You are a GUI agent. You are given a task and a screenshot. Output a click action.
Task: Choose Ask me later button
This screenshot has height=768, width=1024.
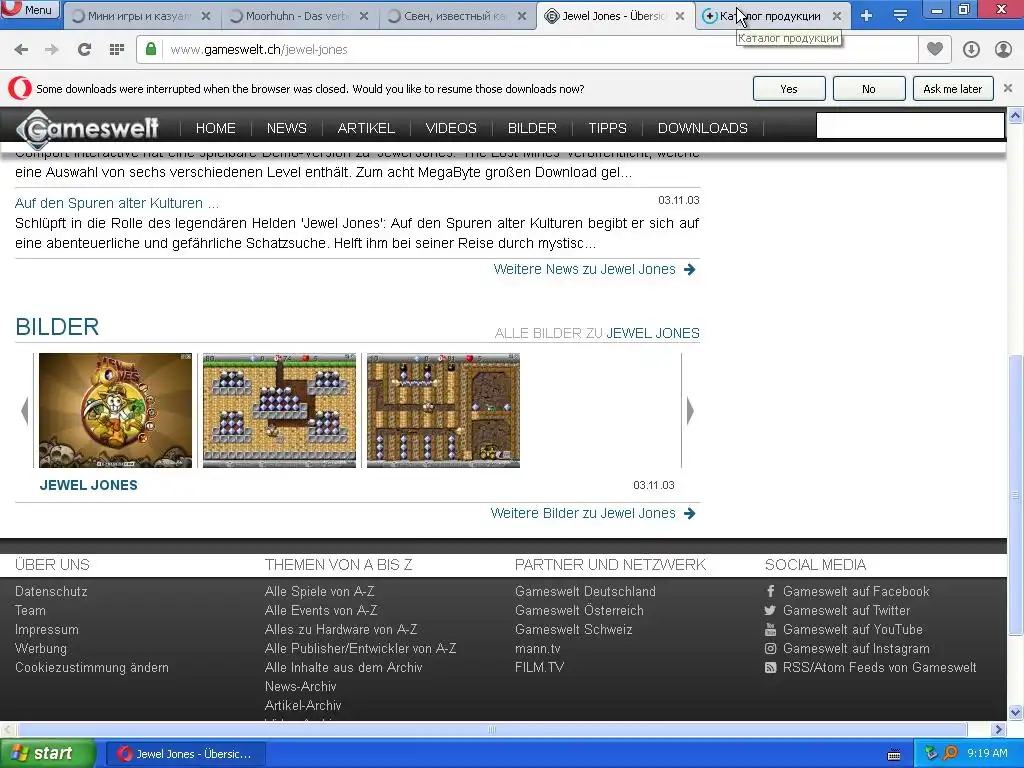coord(952,89)
